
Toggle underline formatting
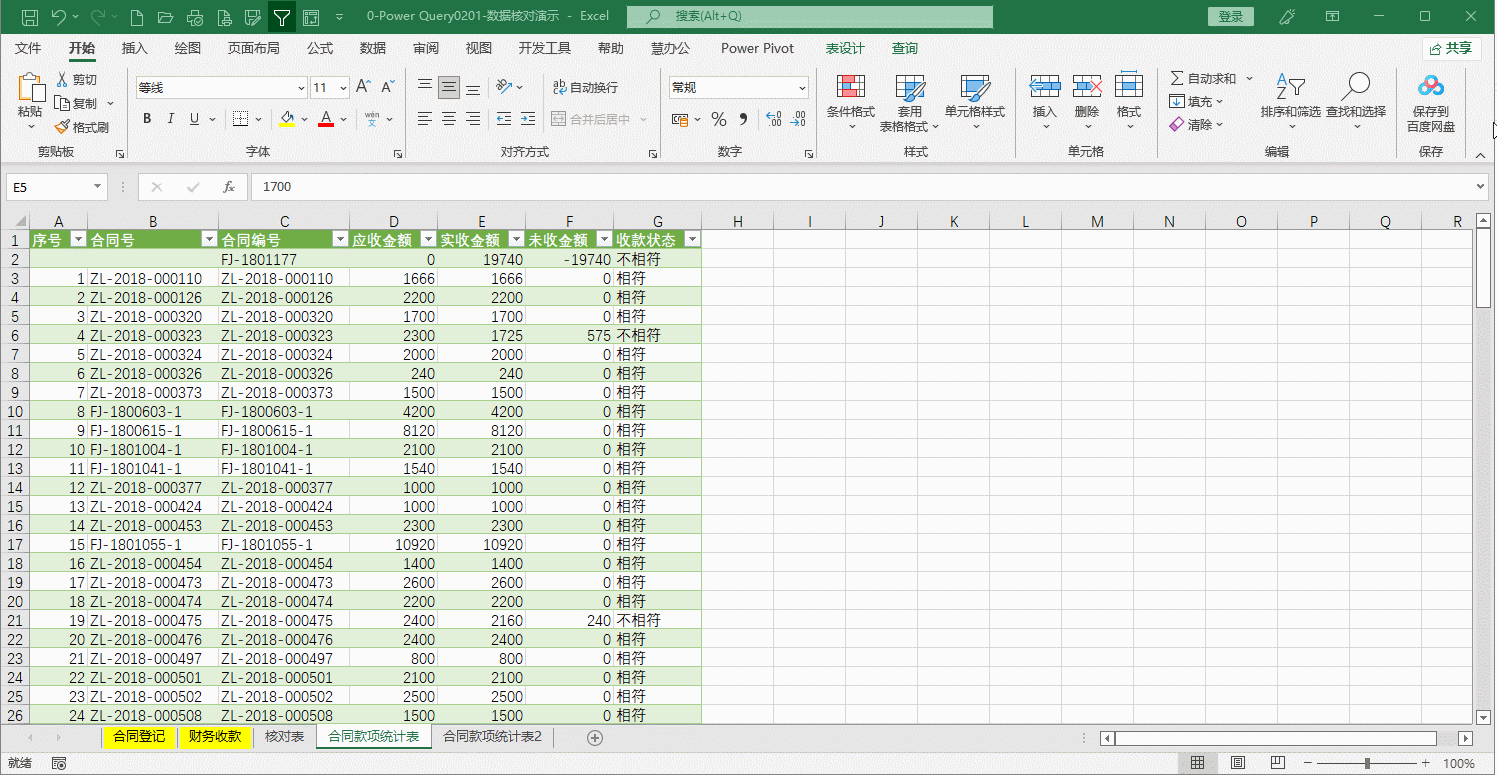pos(194,119)
